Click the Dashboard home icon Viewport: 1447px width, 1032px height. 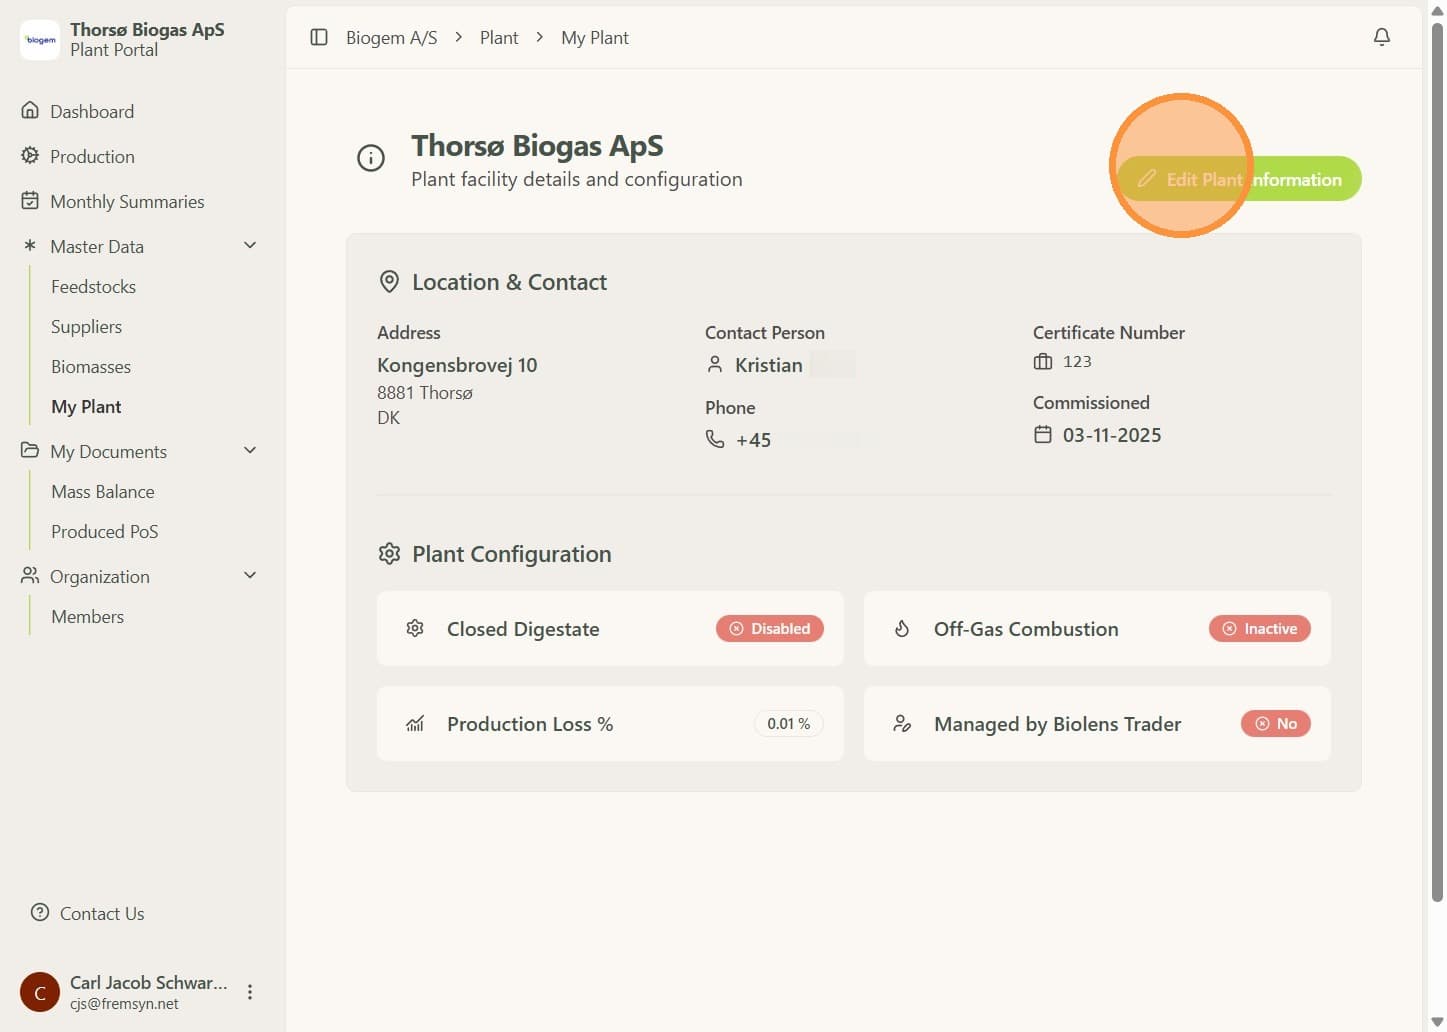coord(30,110)
